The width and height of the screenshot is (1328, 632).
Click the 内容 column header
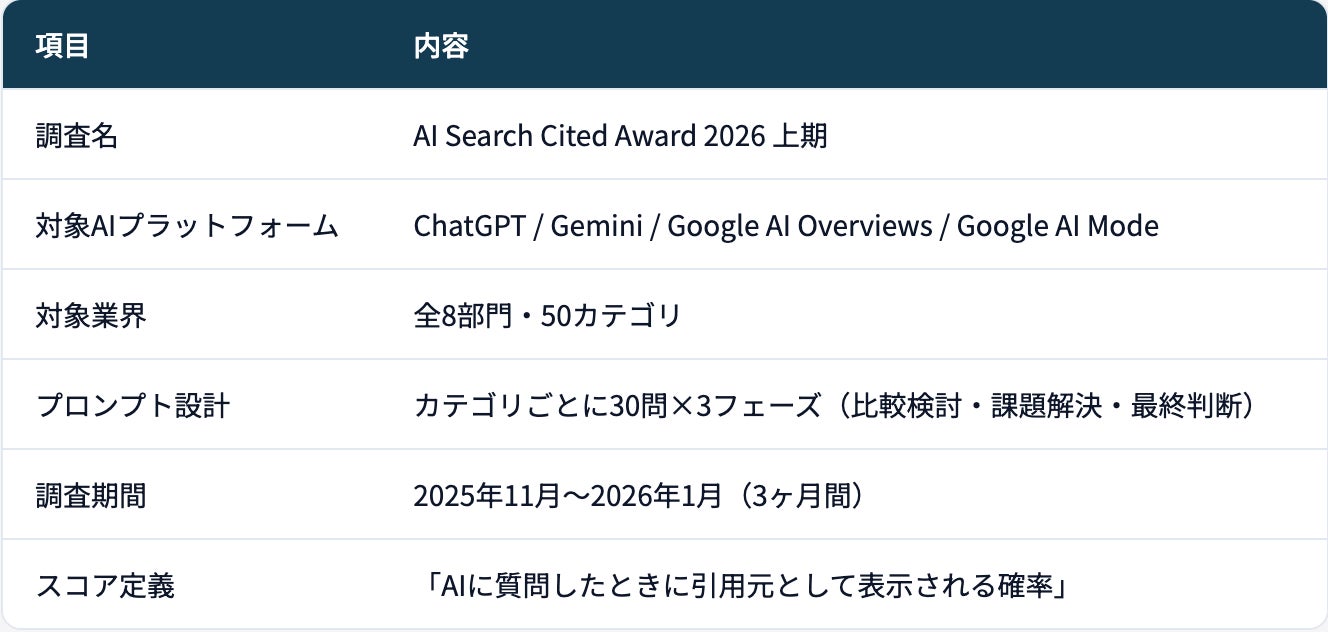[x=441, y=46]
